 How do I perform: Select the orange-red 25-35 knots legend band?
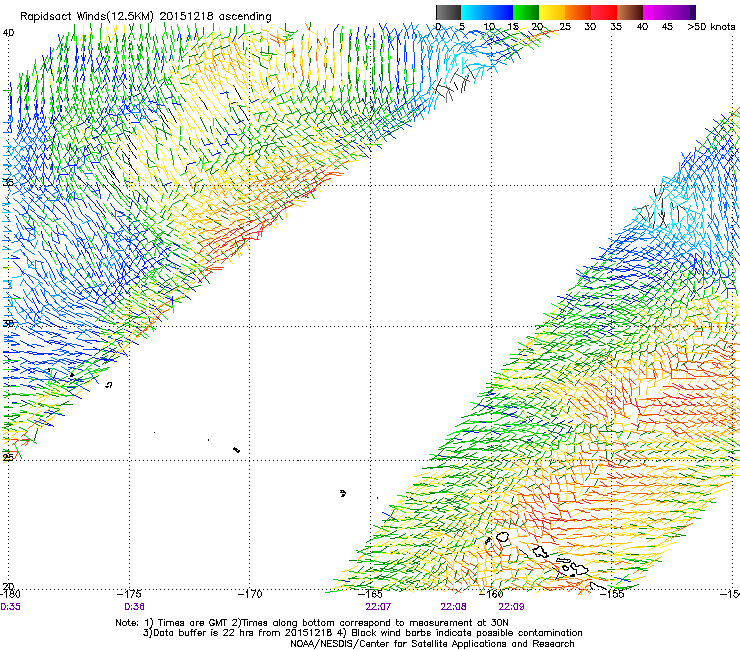[x=591, y=12]
